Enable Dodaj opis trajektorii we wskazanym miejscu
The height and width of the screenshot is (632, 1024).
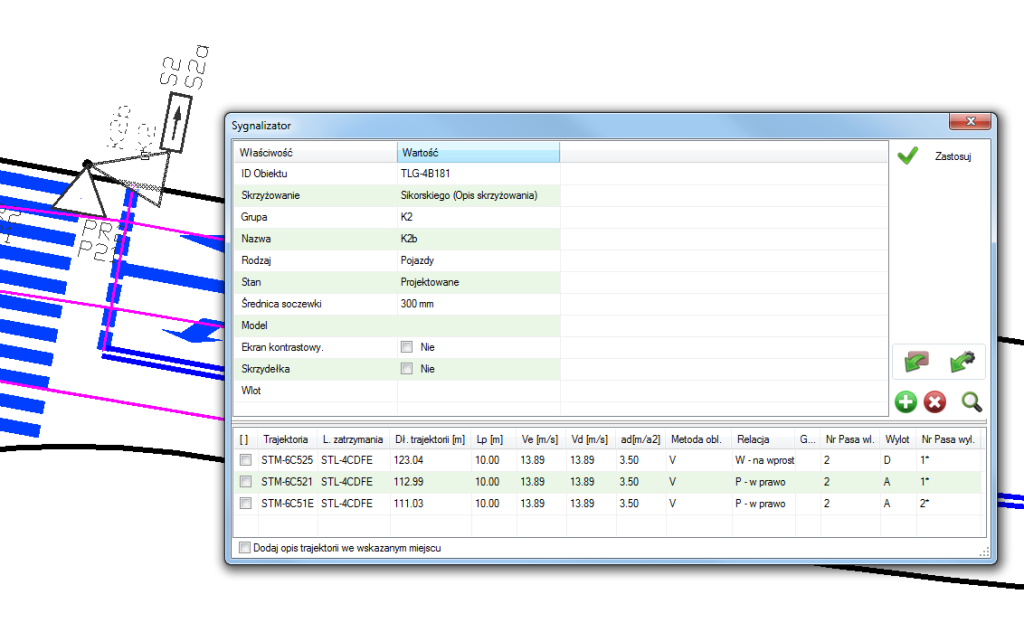pyautogui.click(x=245, y=548)
